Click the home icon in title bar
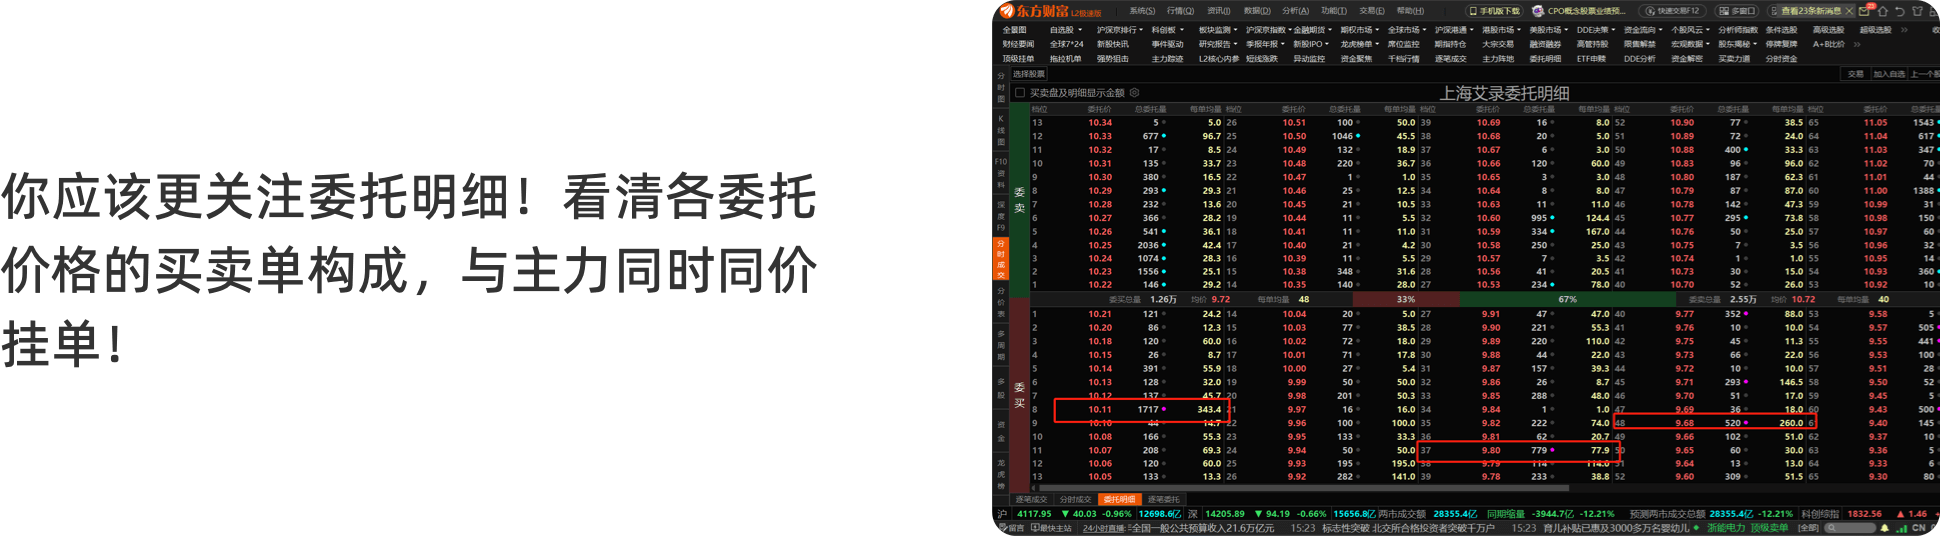The width and height of the screenshot is (1940, 536). click(1883, 11)
